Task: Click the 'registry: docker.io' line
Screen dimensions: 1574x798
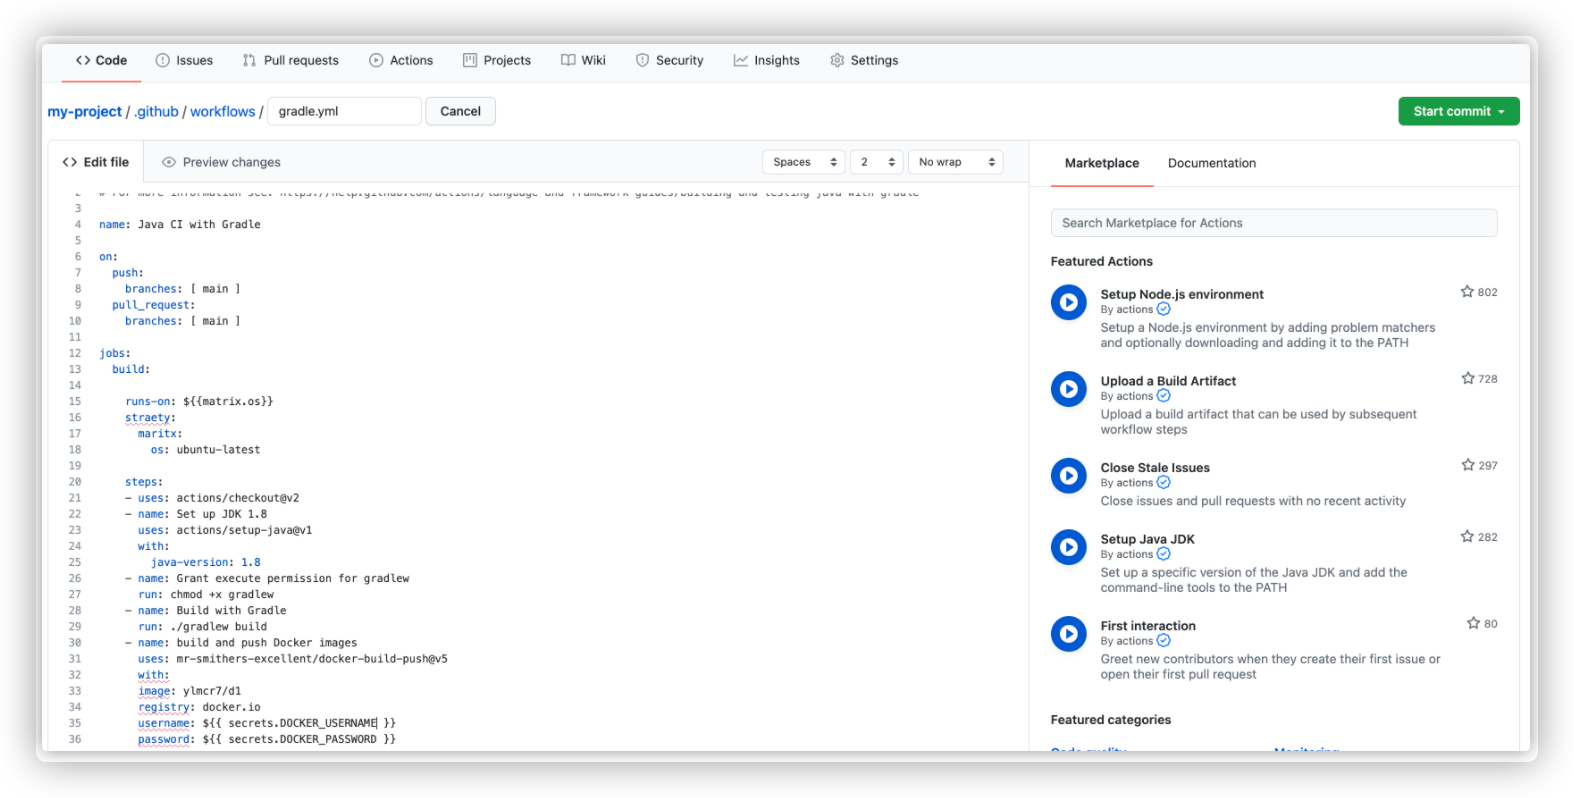Action: click(x=199, y=708)
